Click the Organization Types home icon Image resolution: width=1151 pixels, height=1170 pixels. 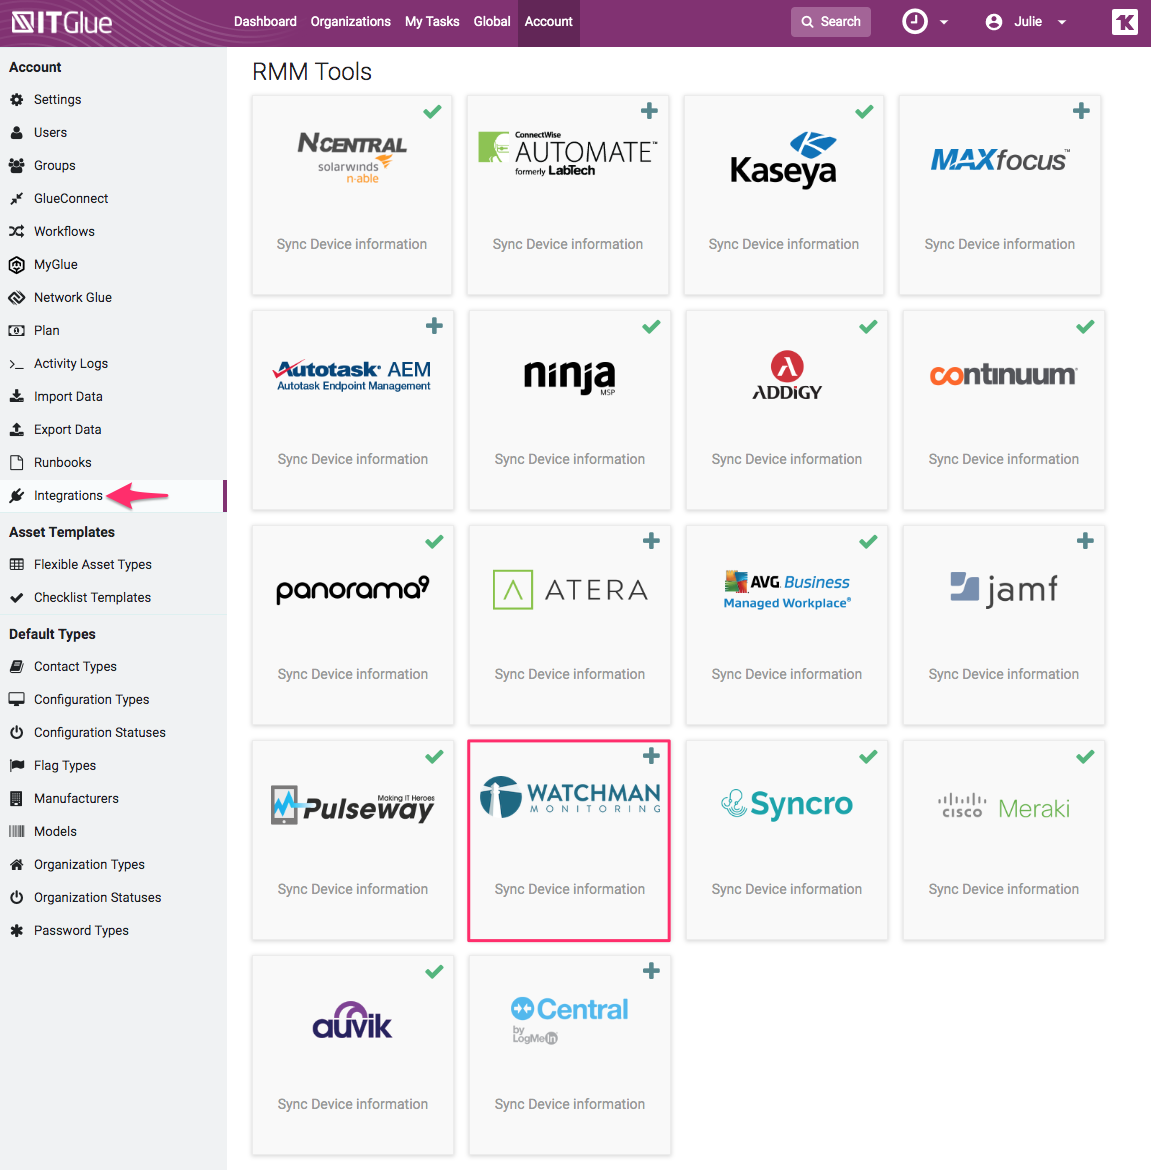pyautogui.click(x=16, y=865)
